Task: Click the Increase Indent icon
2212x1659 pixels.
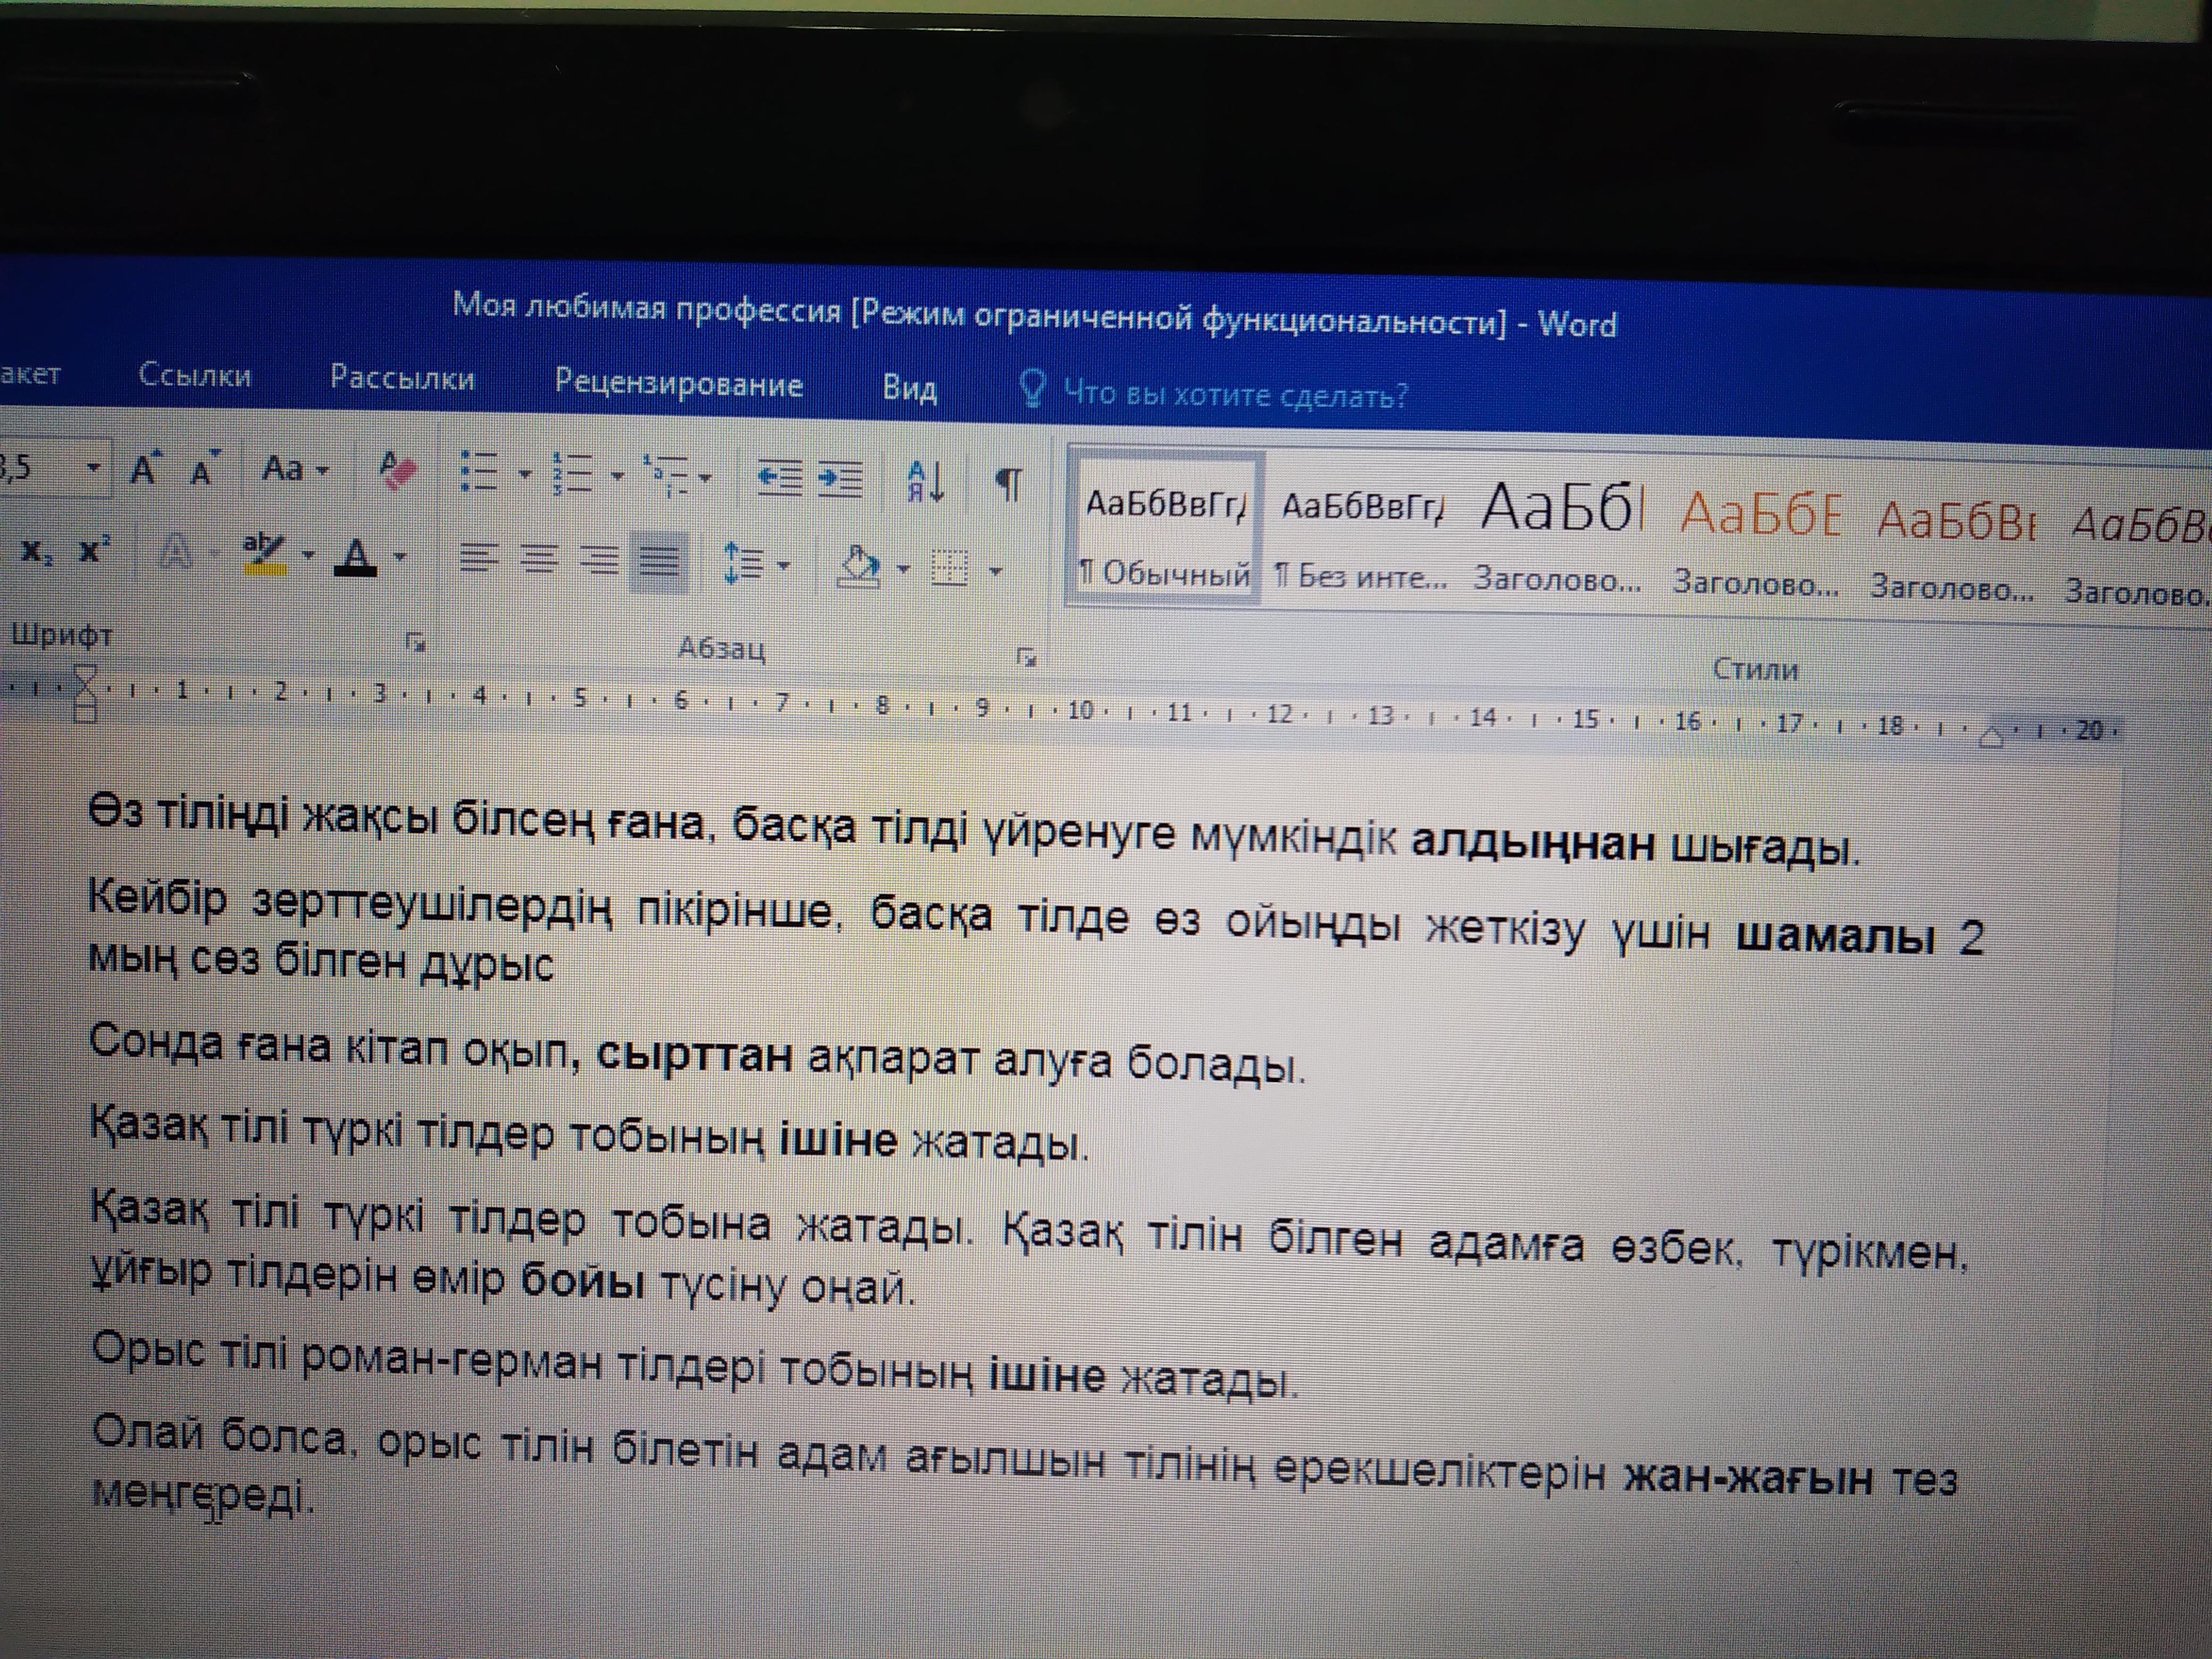Action: tap(840, 478)
